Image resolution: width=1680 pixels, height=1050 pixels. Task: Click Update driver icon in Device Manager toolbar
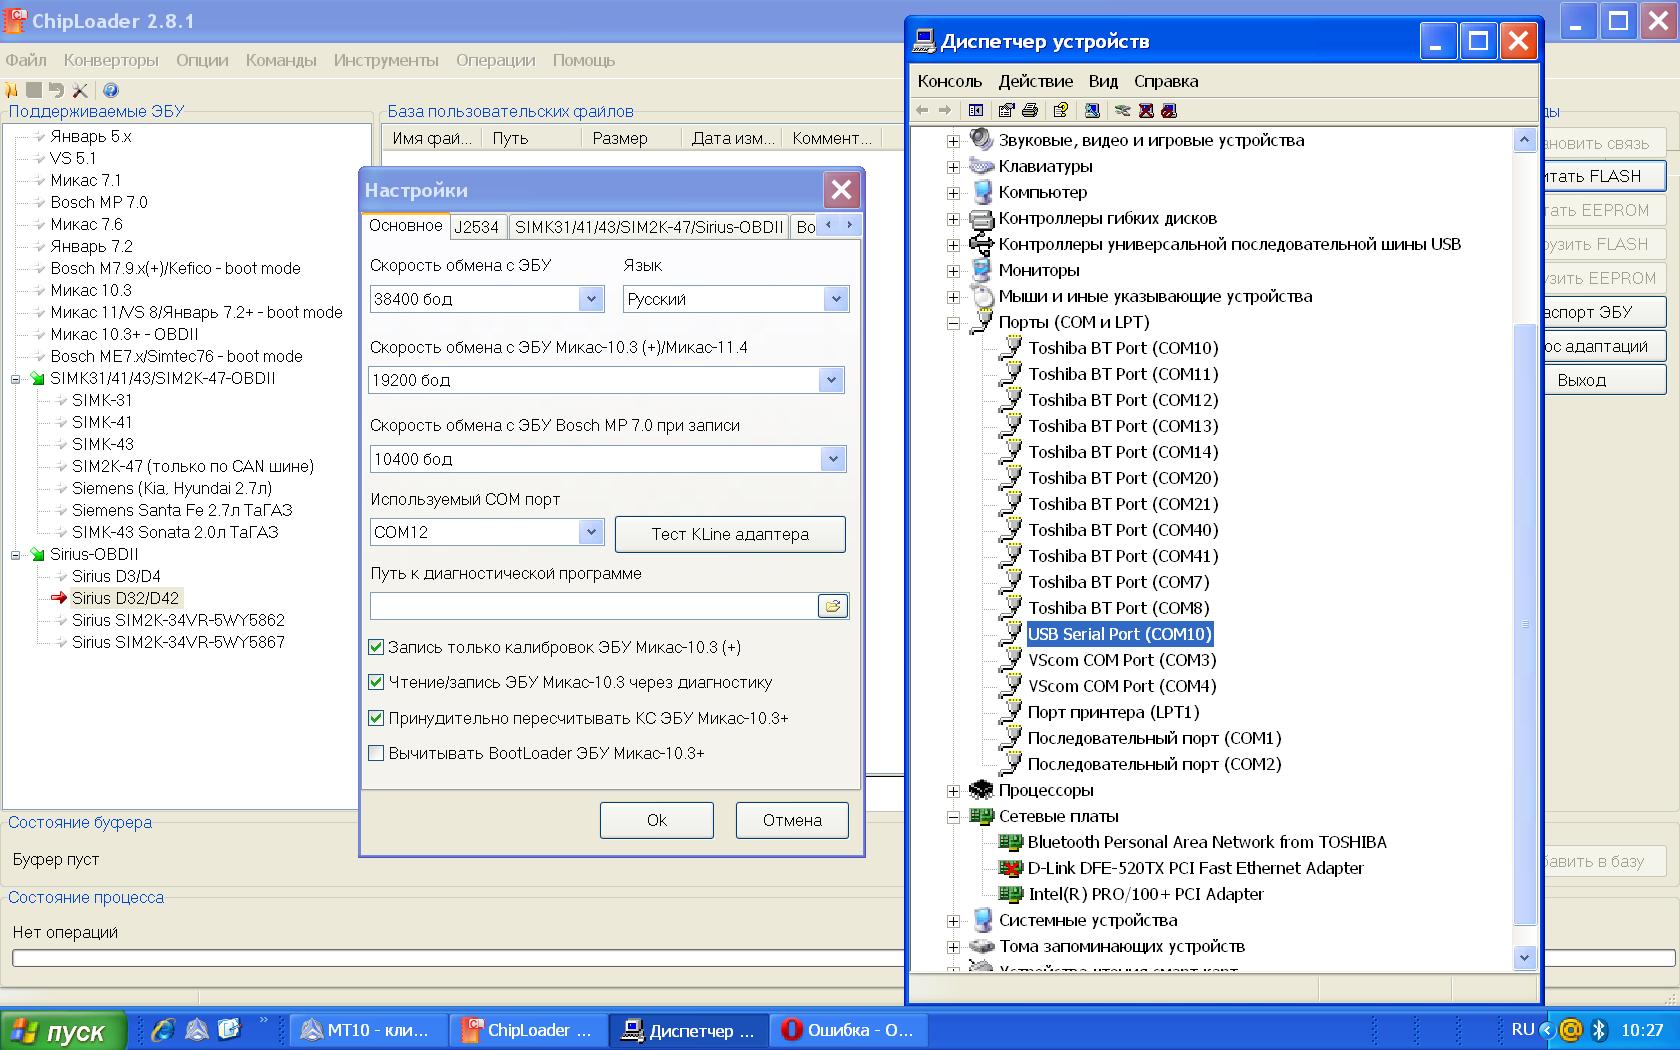(1123, 110)
